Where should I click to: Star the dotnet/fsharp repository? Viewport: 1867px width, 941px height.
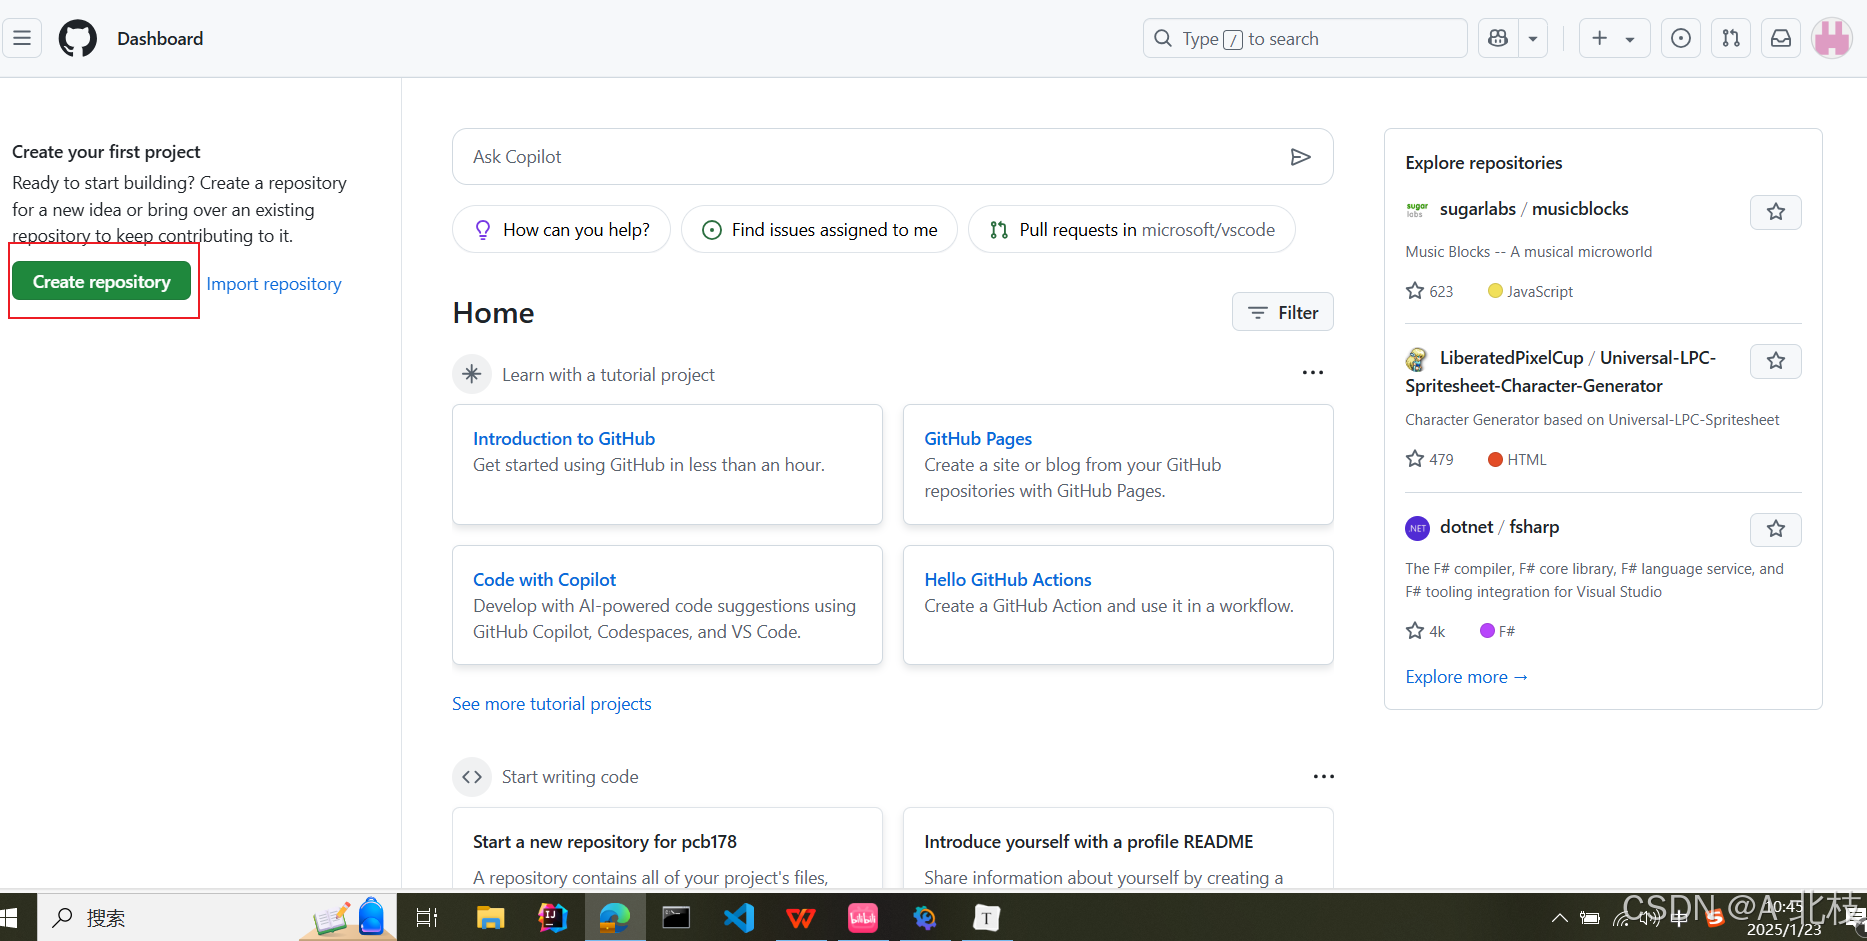click(x=1776, y=529)
